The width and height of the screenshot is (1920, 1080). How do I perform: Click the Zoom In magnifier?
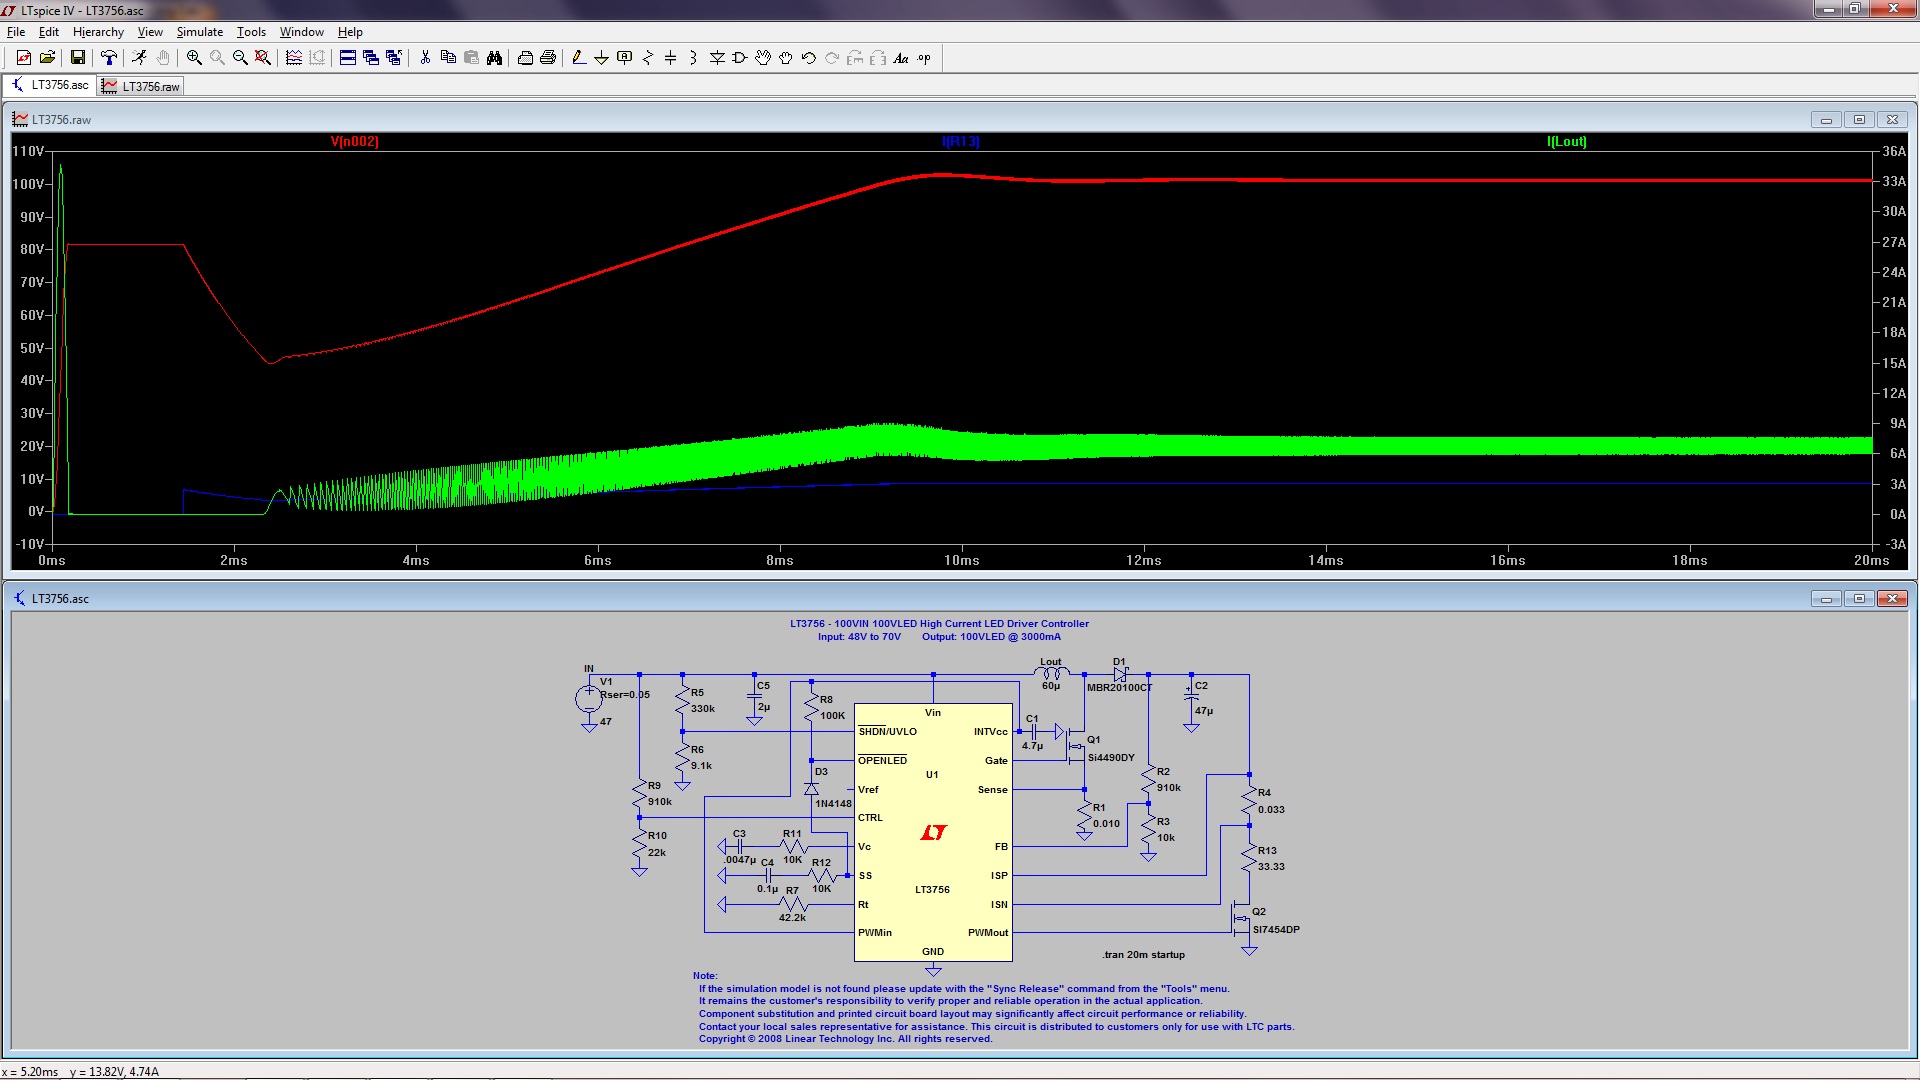[194, 58]
